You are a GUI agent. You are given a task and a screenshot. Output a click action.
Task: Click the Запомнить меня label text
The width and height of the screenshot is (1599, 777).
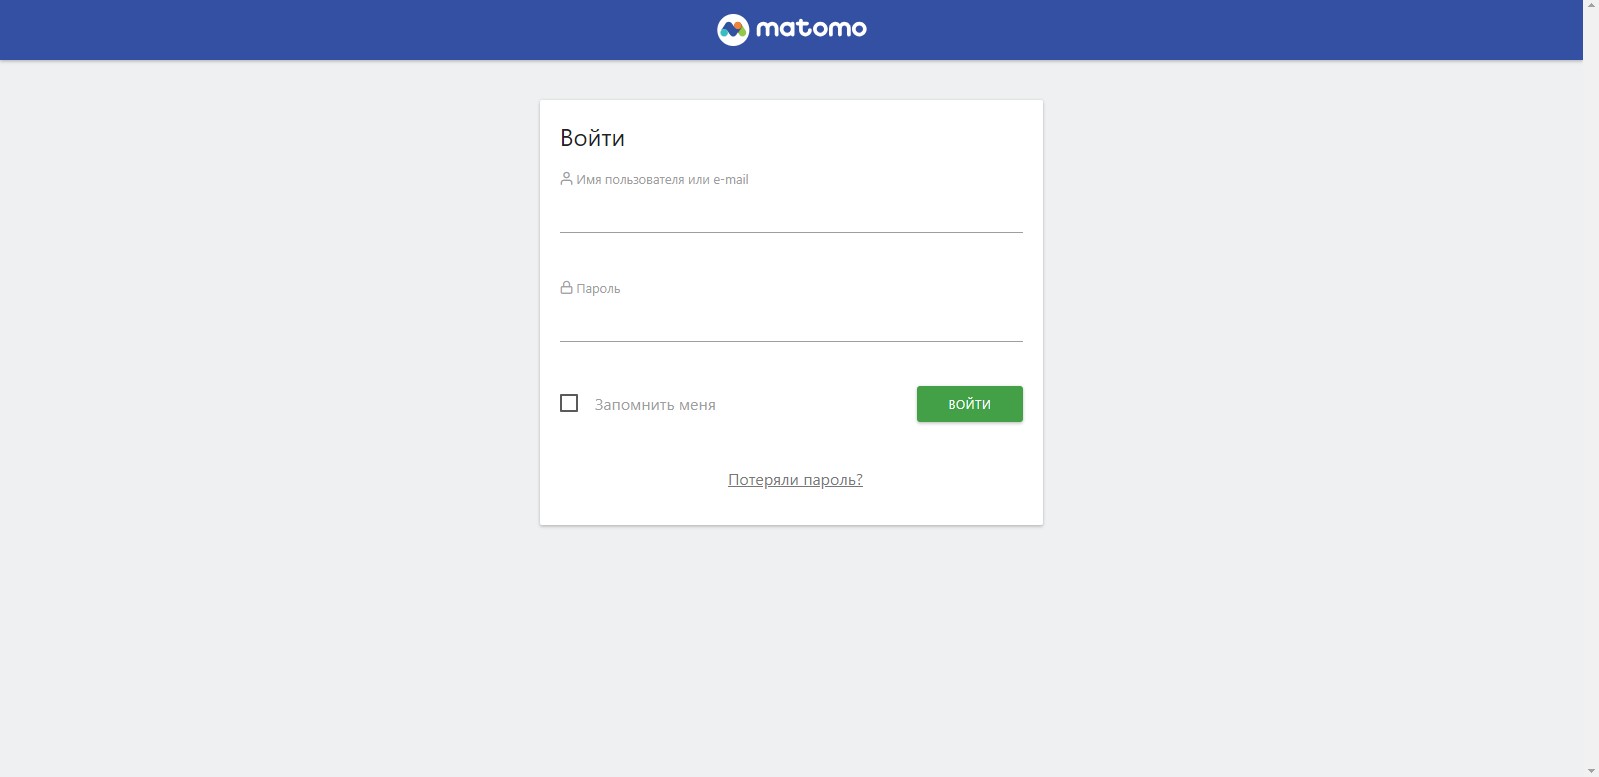[x=655, y=405]
